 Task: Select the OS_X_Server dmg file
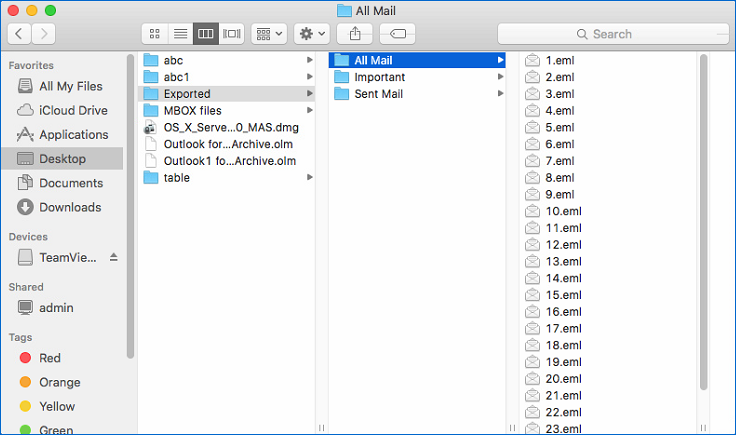pyautogui.click(x=230, y=128)
